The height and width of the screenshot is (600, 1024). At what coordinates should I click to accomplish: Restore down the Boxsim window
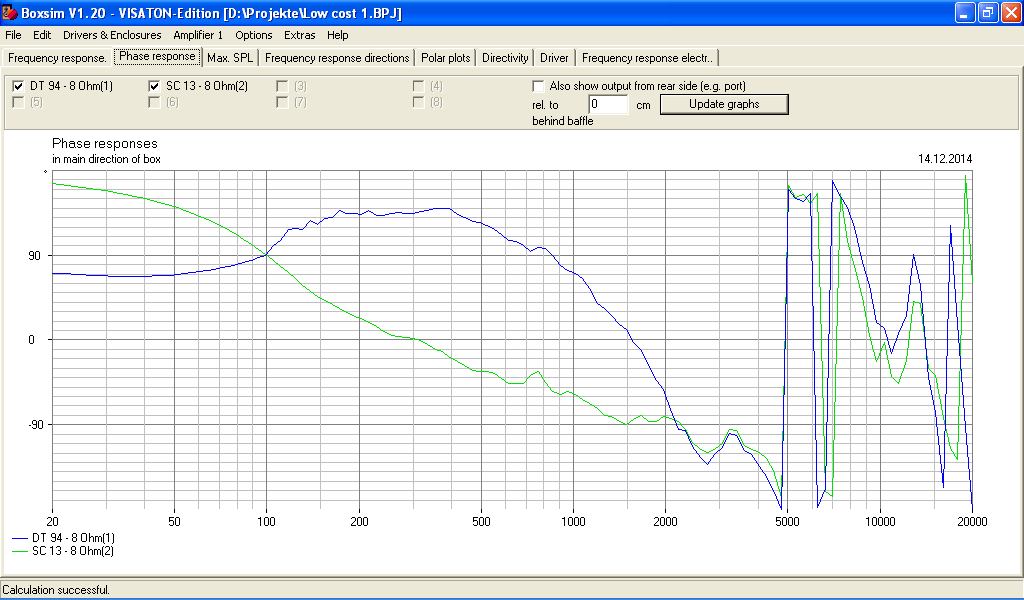(x=988, y=12)
